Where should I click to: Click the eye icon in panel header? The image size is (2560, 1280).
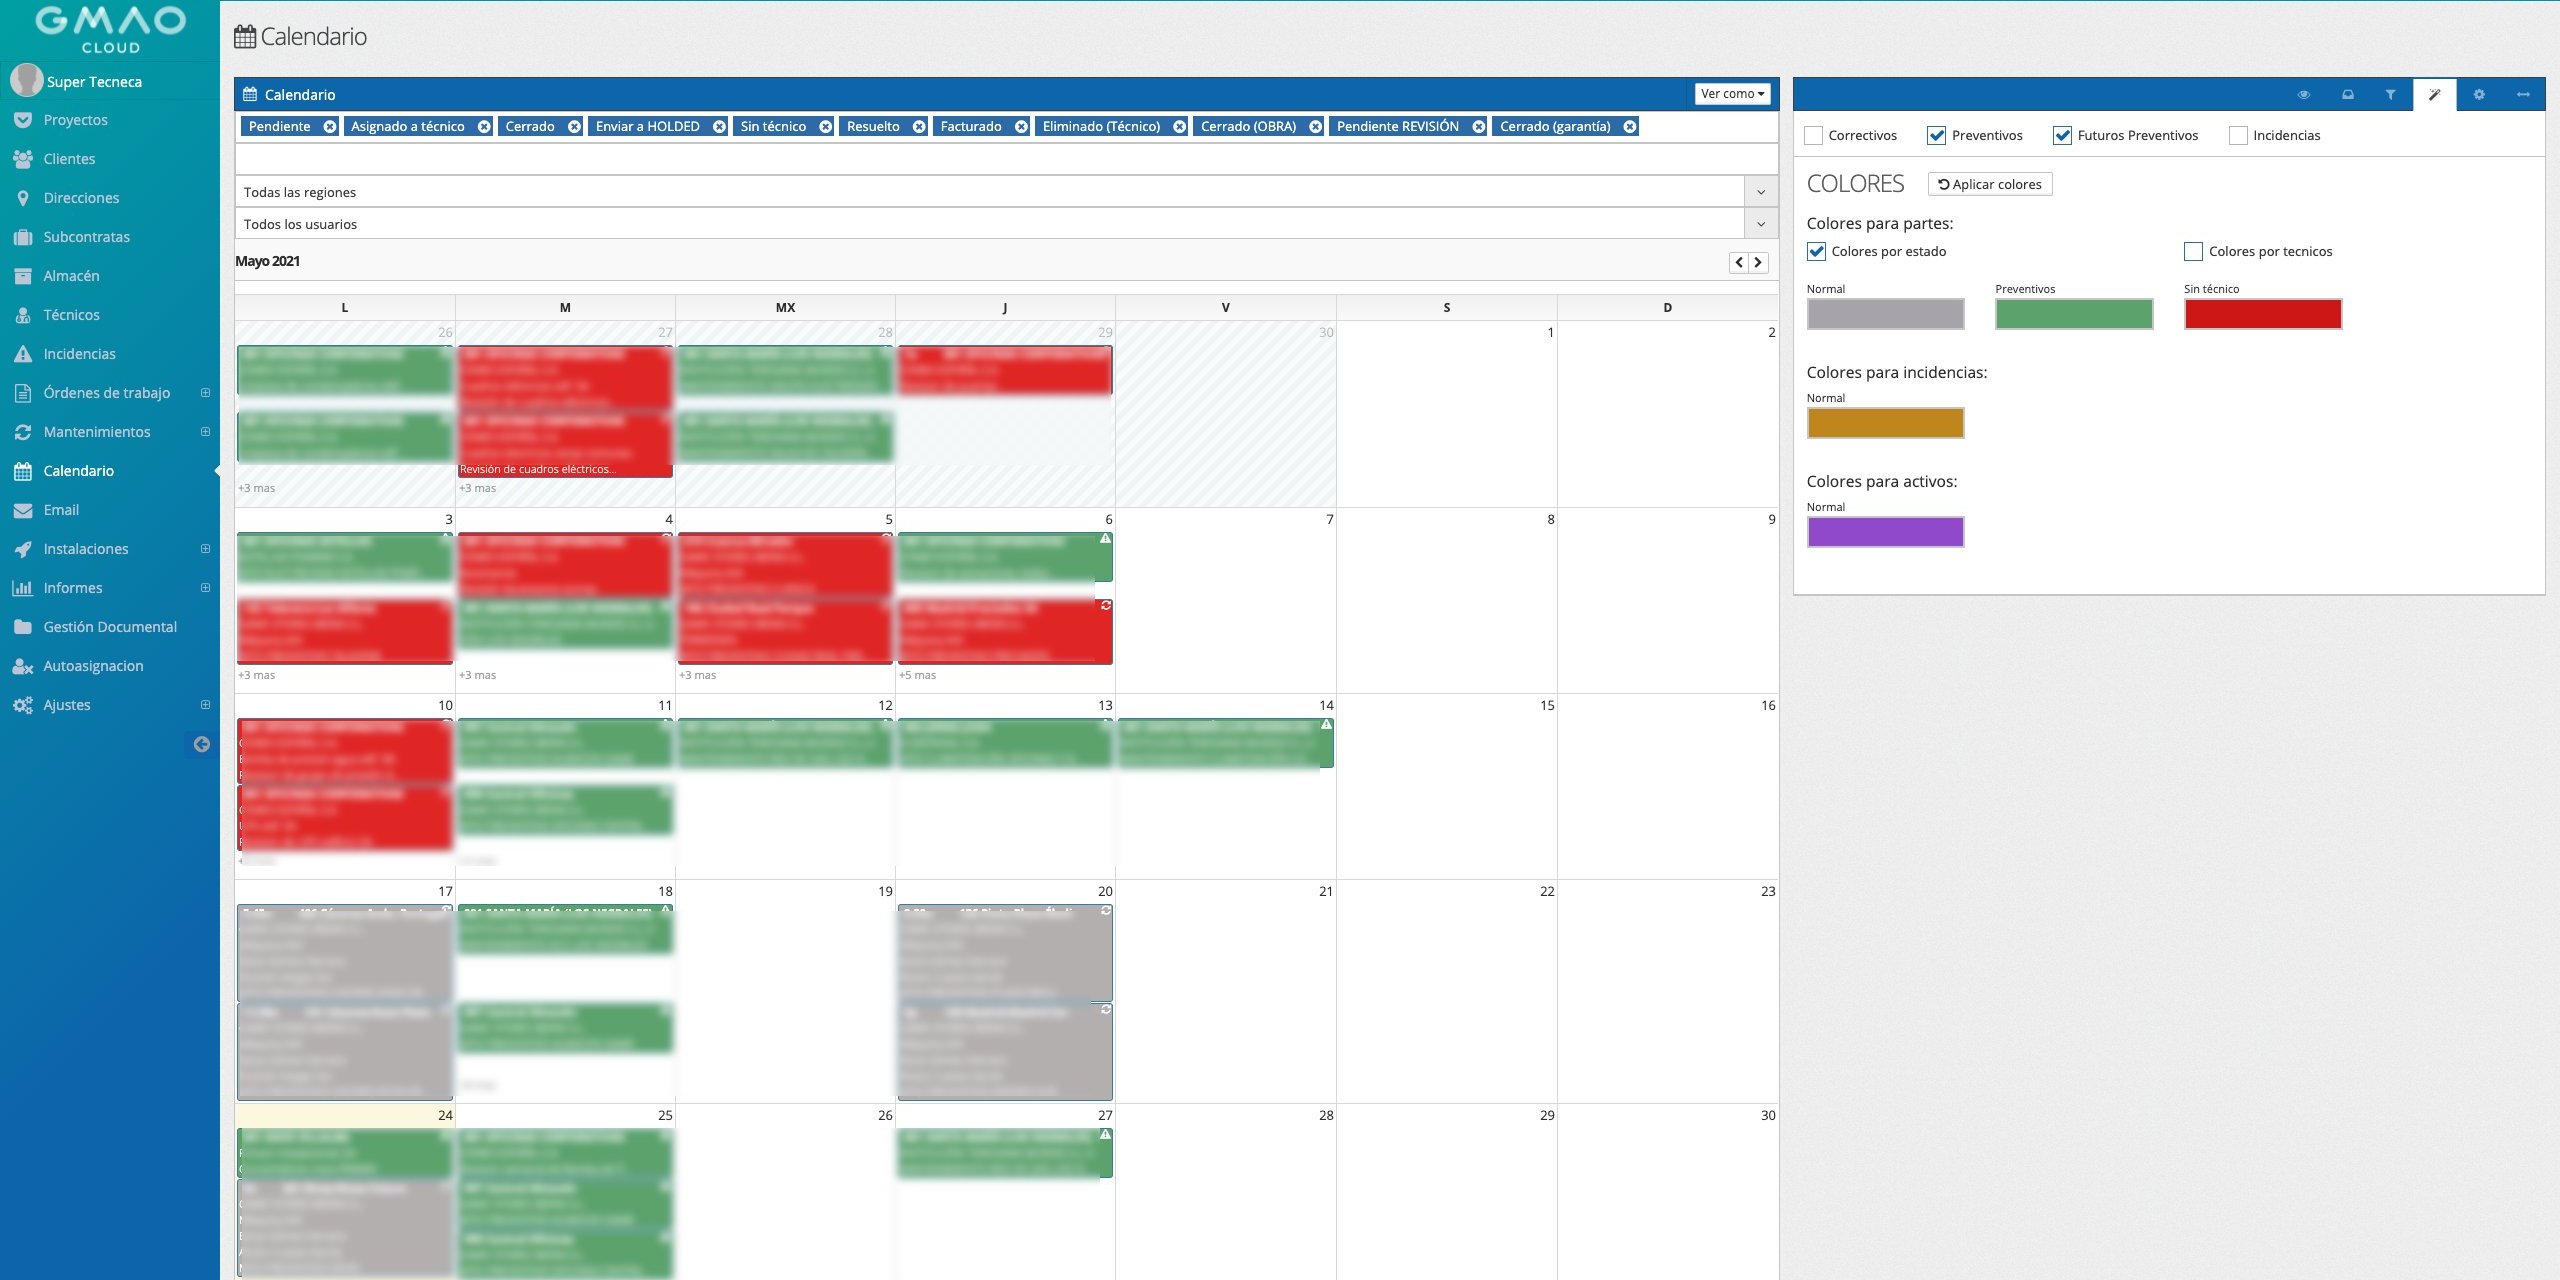(x=2304, y=95)
